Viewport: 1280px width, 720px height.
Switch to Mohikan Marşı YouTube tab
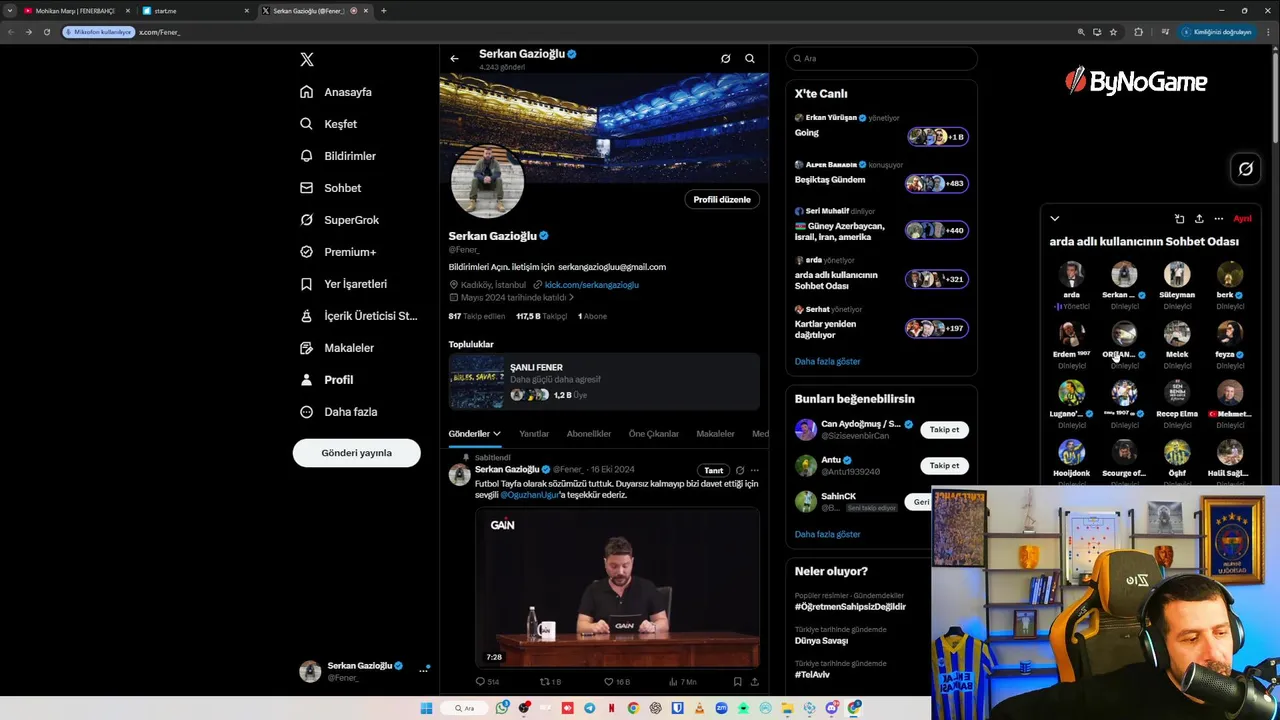tap(76, 11)
